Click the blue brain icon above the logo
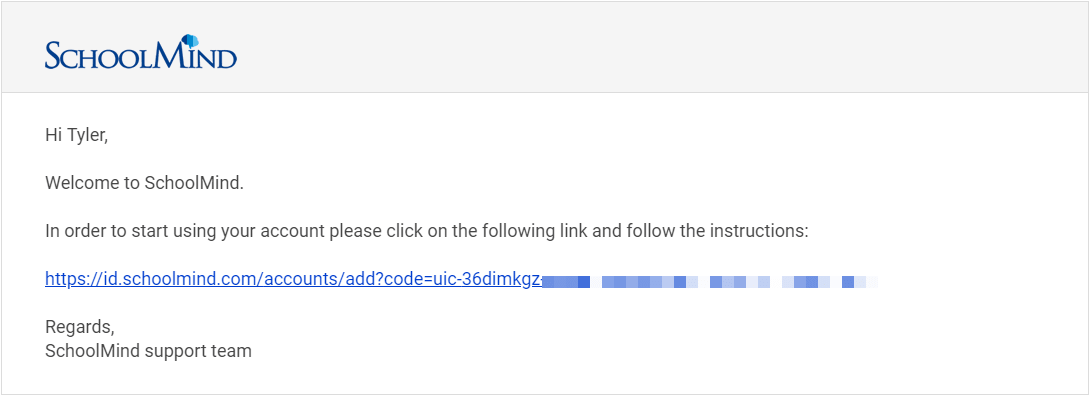This screenshot has height=396, width=1090. point(190,41)
